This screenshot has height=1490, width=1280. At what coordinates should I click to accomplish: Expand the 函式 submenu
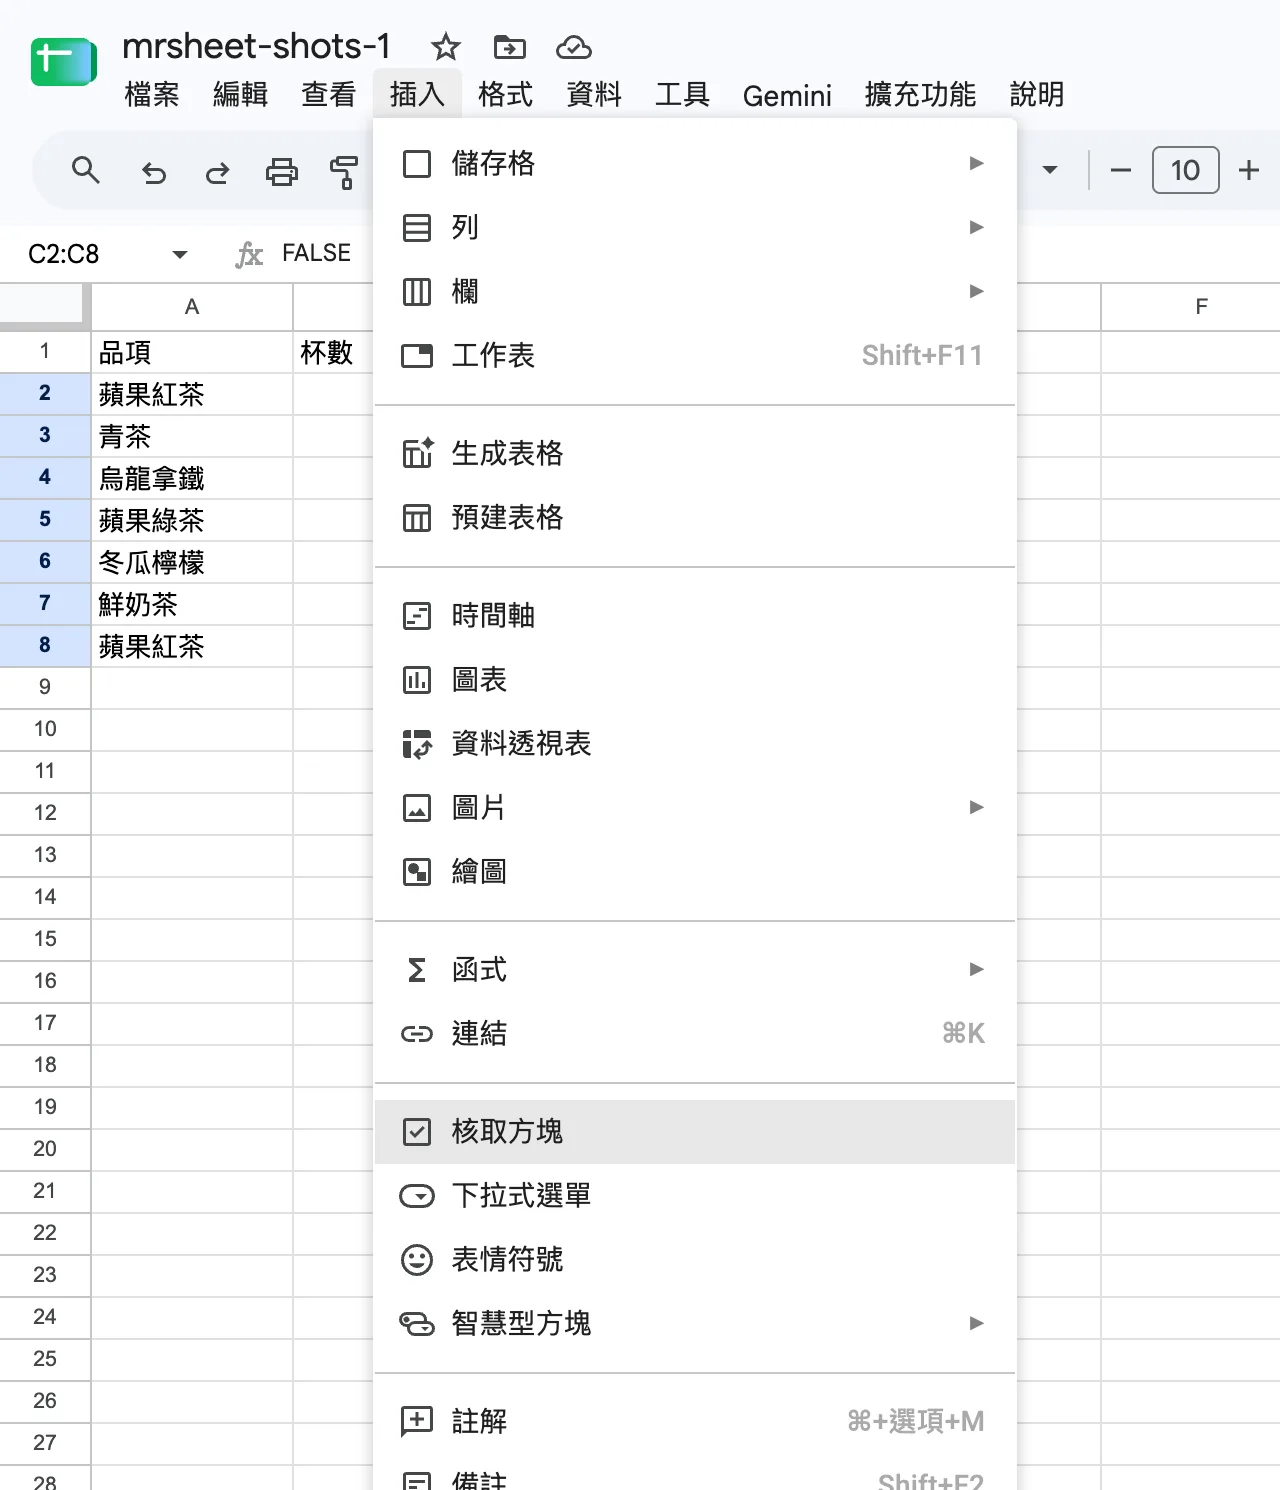(695, 969)
